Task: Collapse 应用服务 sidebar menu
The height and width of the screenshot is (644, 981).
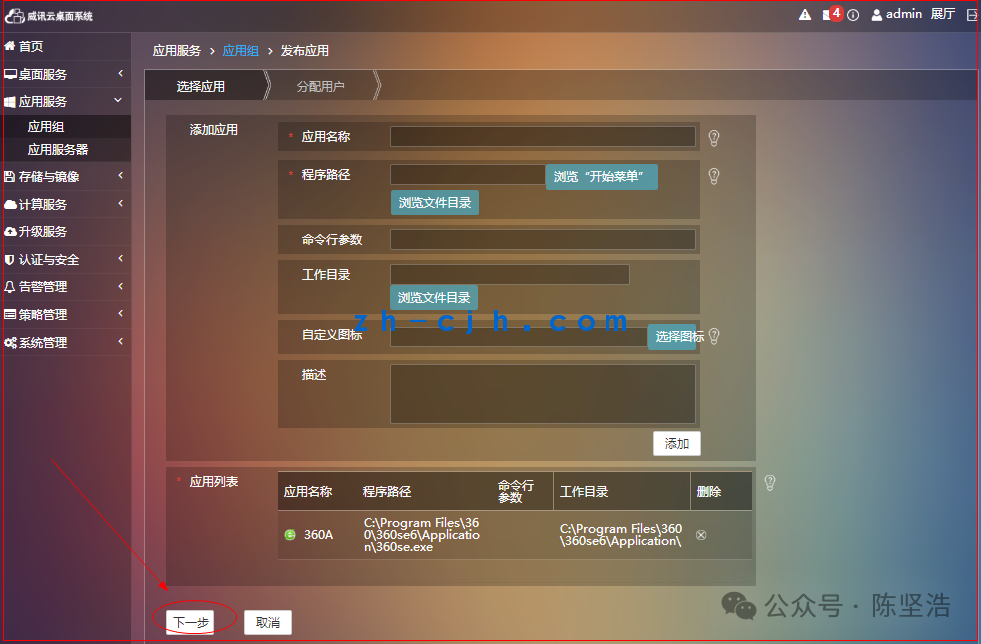Action: [66, 101]
